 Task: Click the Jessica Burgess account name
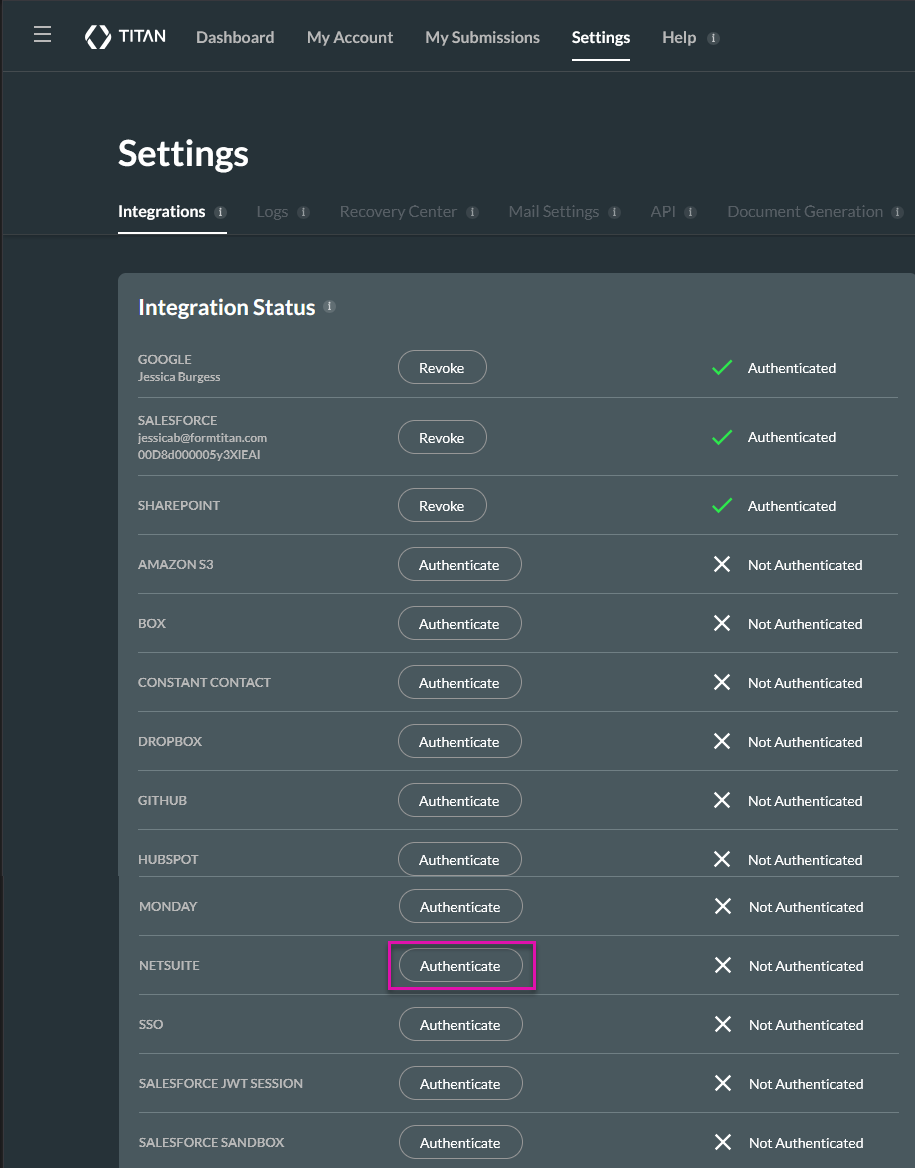tap(179, 377)
